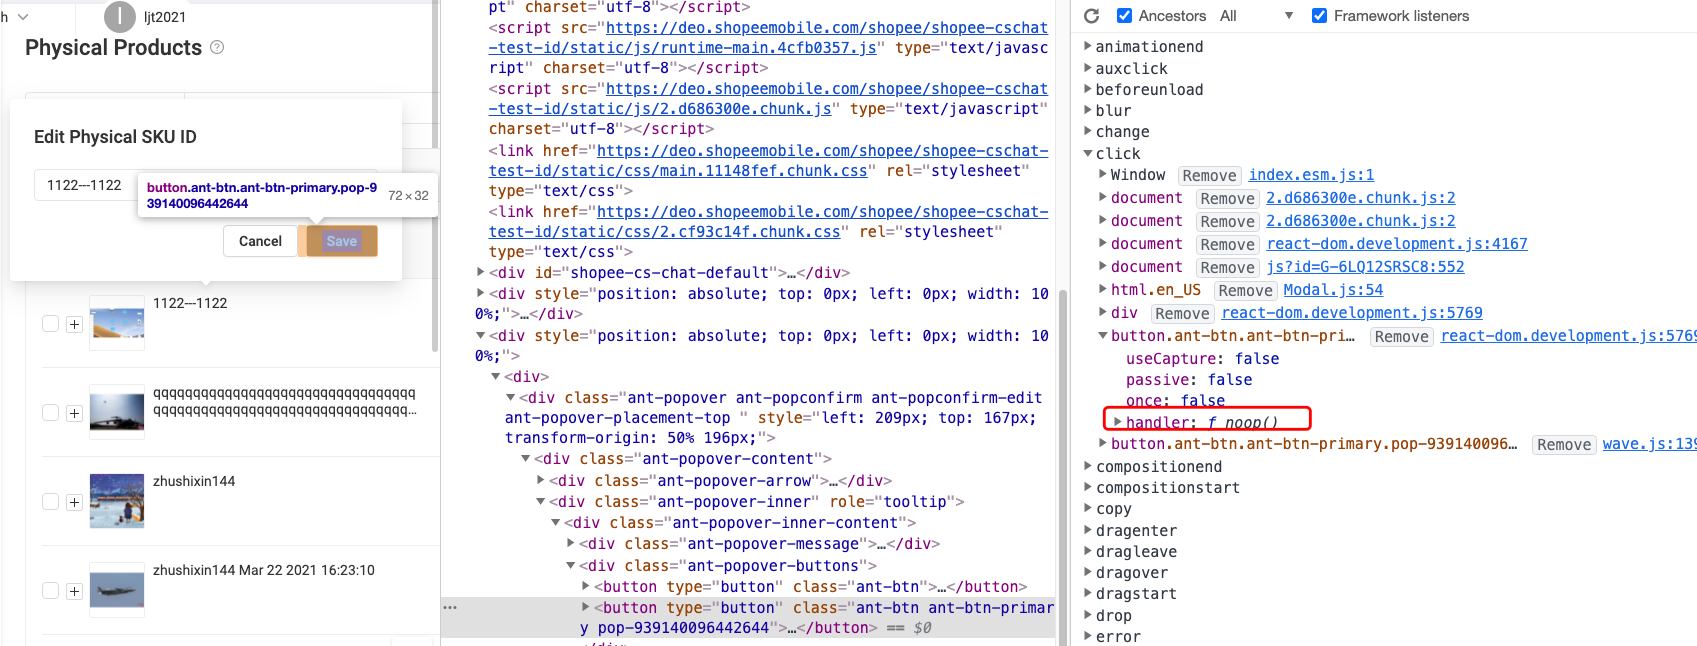Select the 'useCapture: false' property line
This screenshot has height=646, width=1697.
[1202, 358]
